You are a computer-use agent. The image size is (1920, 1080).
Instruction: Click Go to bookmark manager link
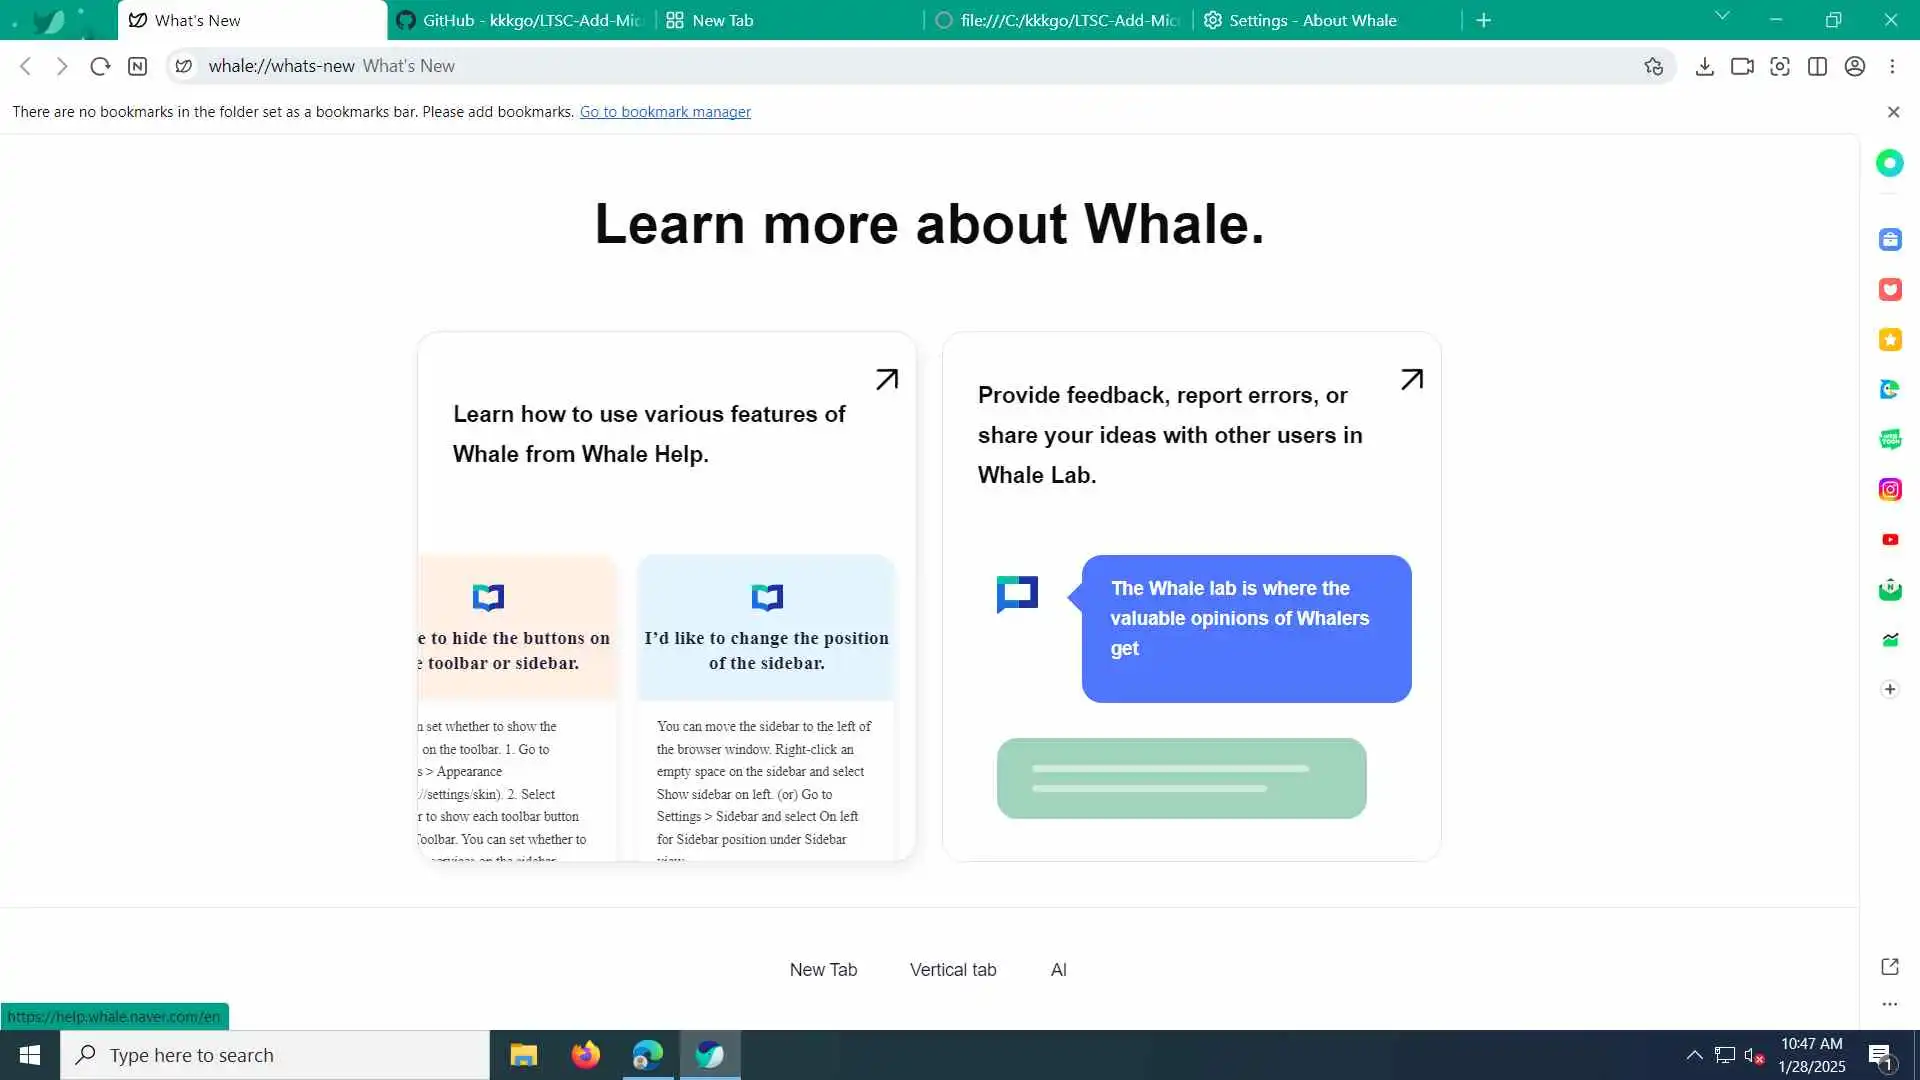[665, 112]
